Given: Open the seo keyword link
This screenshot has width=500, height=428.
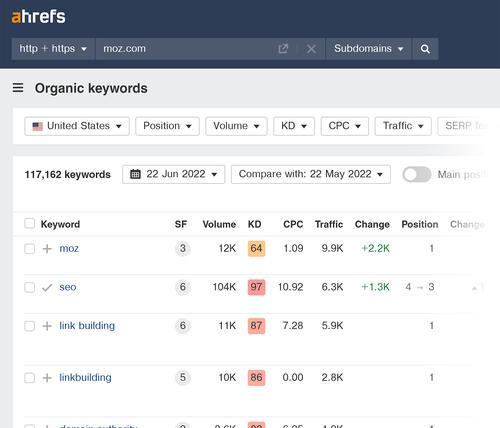Looking at the screenshot, I should point(68,287).
